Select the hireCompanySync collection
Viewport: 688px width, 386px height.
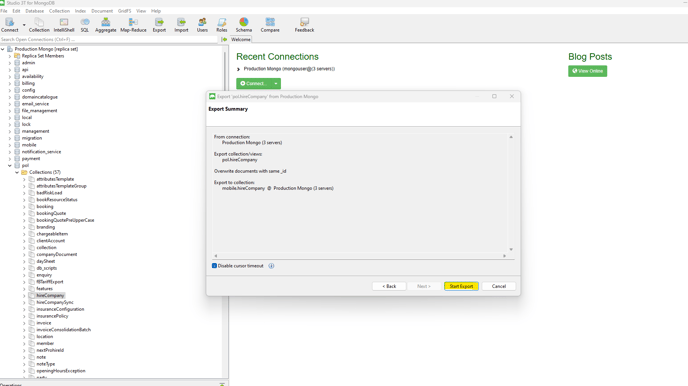[x=55, y=302]
